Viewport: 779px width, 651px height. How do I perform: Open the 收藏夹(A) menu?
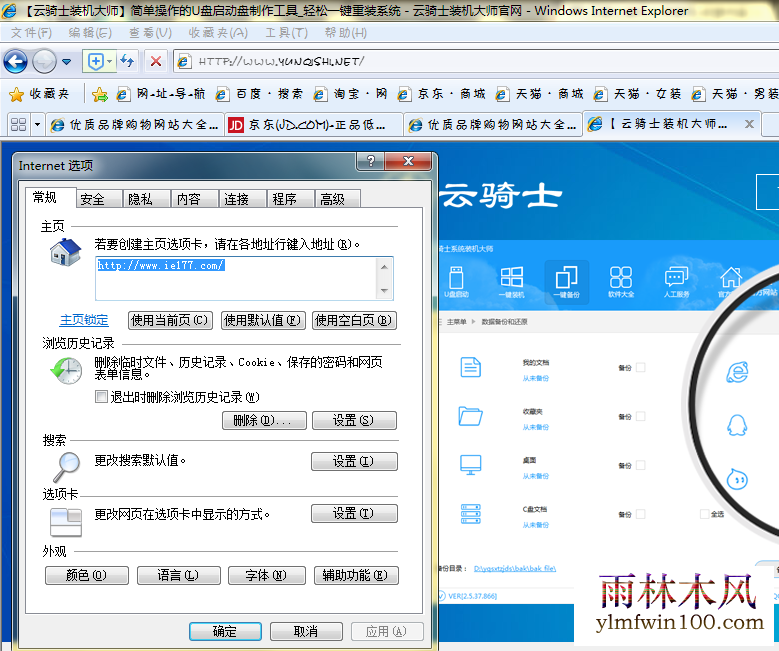(218, 33)
